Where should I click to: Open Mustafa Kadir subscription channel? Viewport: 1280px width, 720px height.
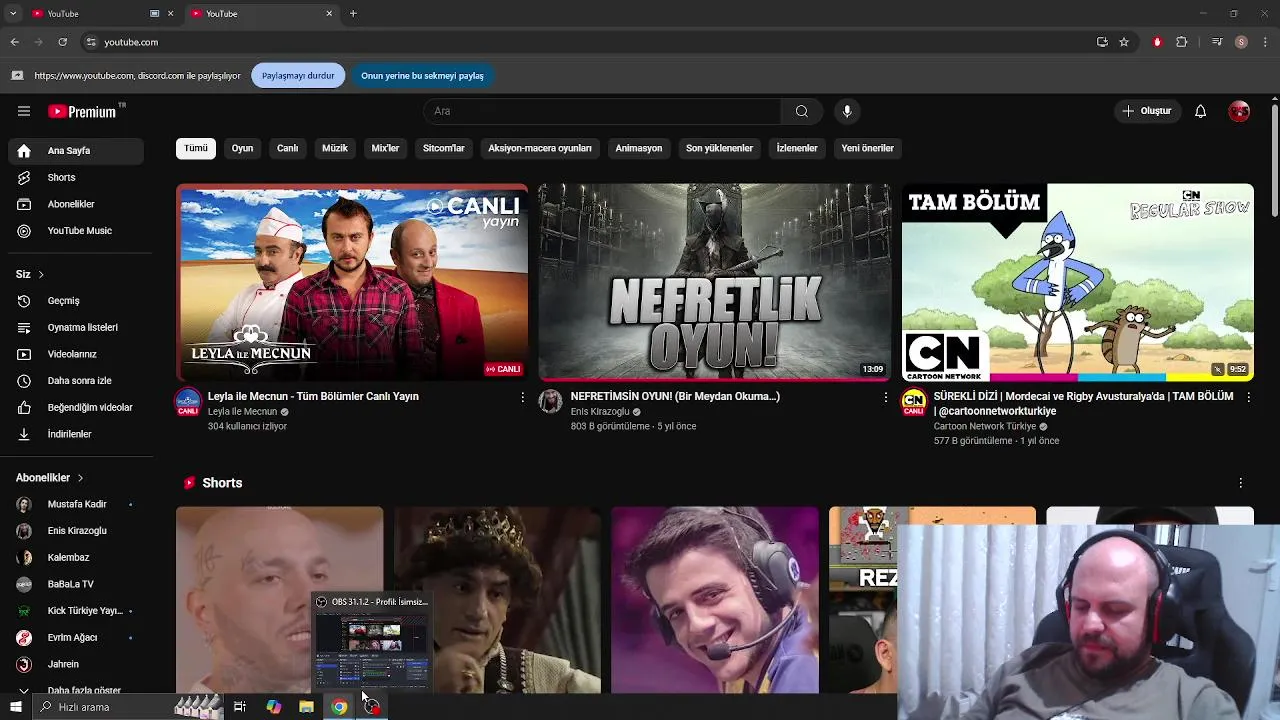click(76, 504)
